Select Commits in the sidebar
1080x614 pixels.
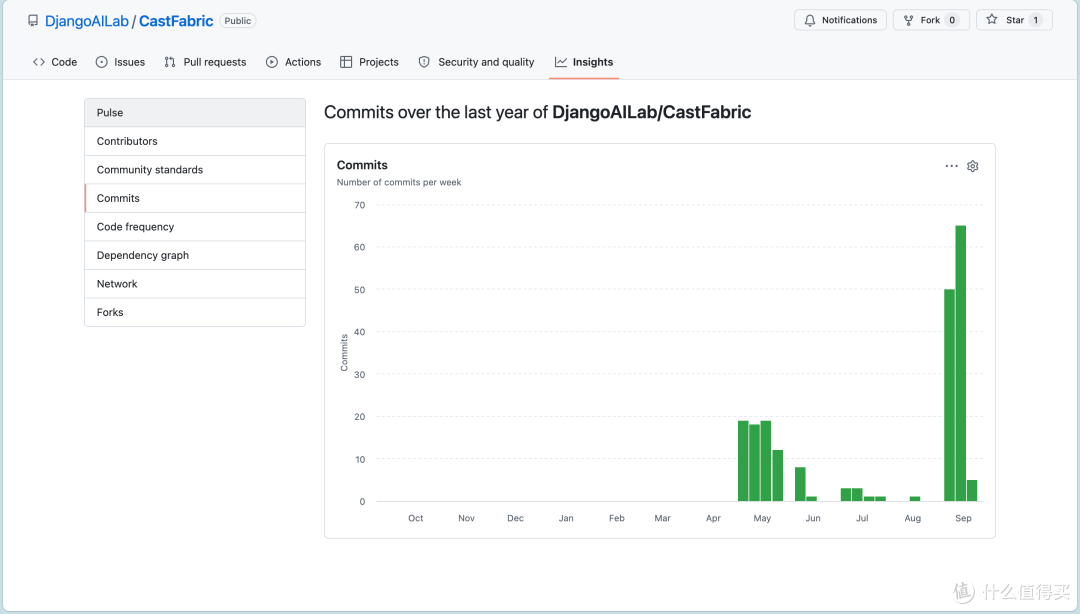tap(195, 198)
